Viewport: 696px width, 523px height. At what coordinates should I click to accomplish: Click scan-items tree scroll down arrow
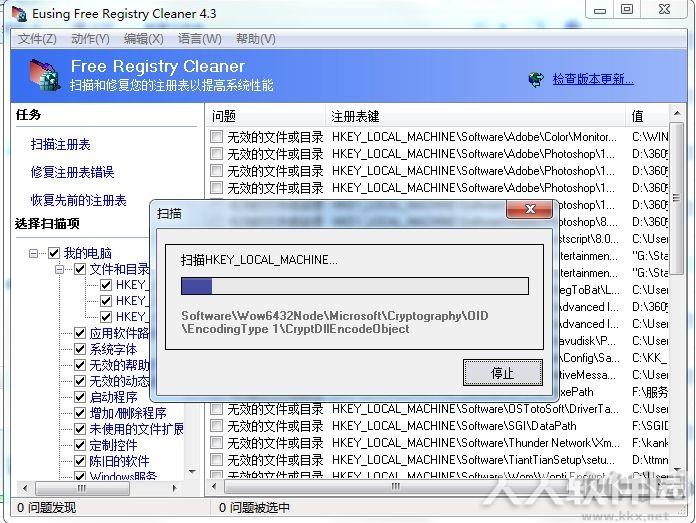pyautogui.click(x=192, y=471)
